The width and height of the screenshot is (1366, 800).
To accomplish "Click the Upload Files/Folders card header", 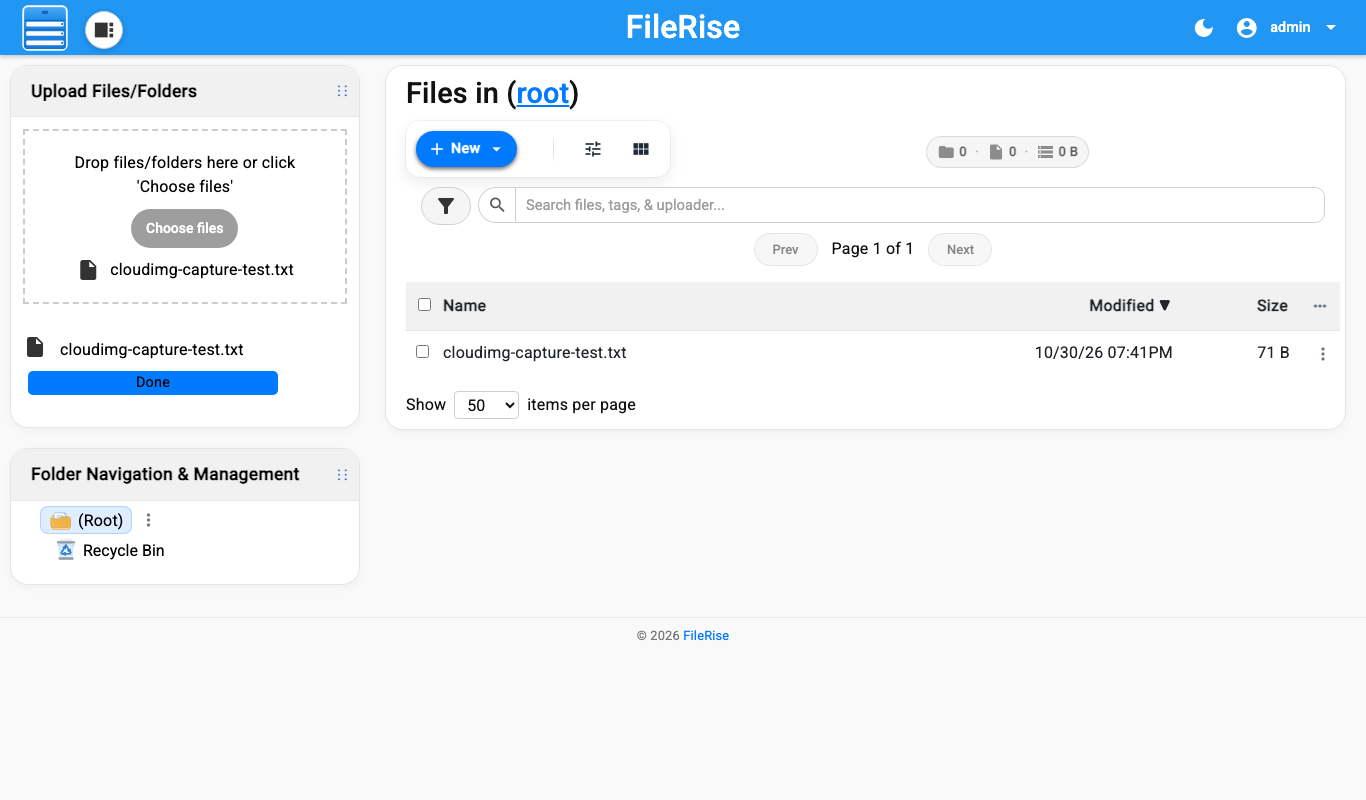I will pyautogui.click(x=185, y=91).
